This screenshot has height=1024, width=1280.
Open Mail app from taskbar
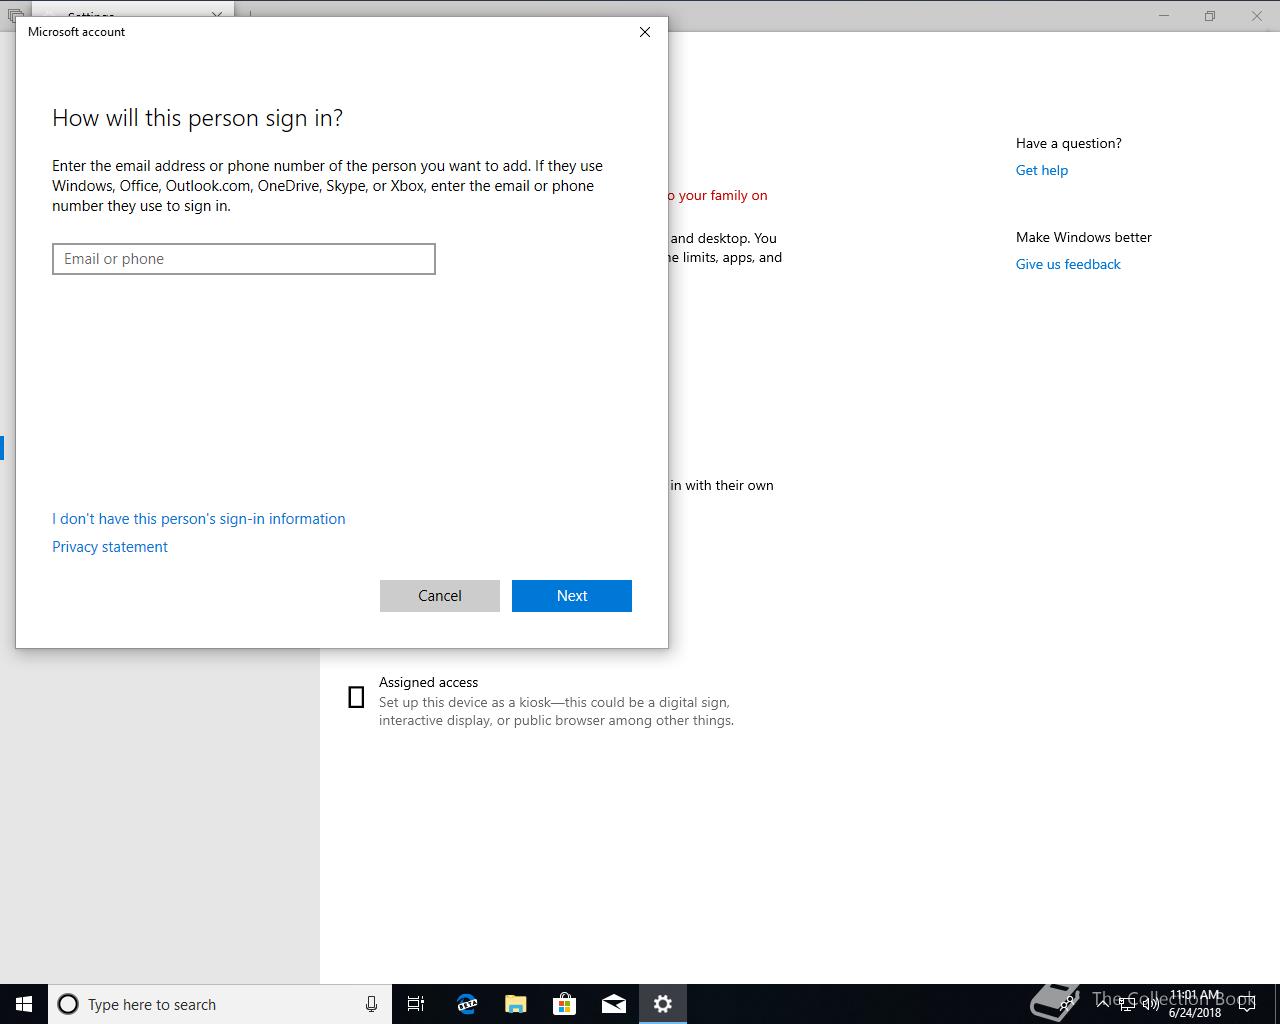point(614,1004)
